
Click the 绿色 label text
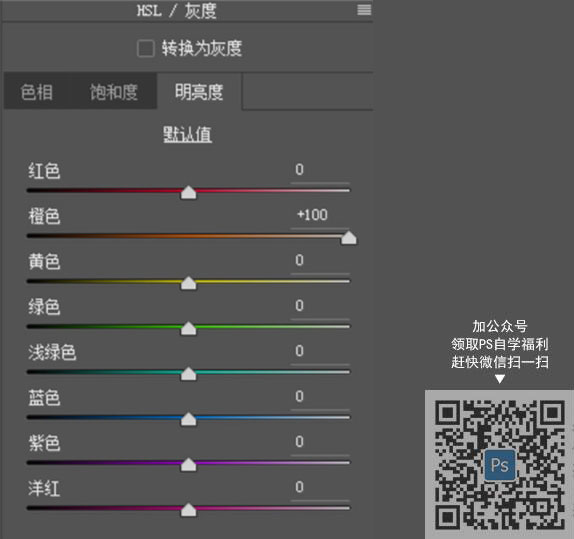click(44, 307)
